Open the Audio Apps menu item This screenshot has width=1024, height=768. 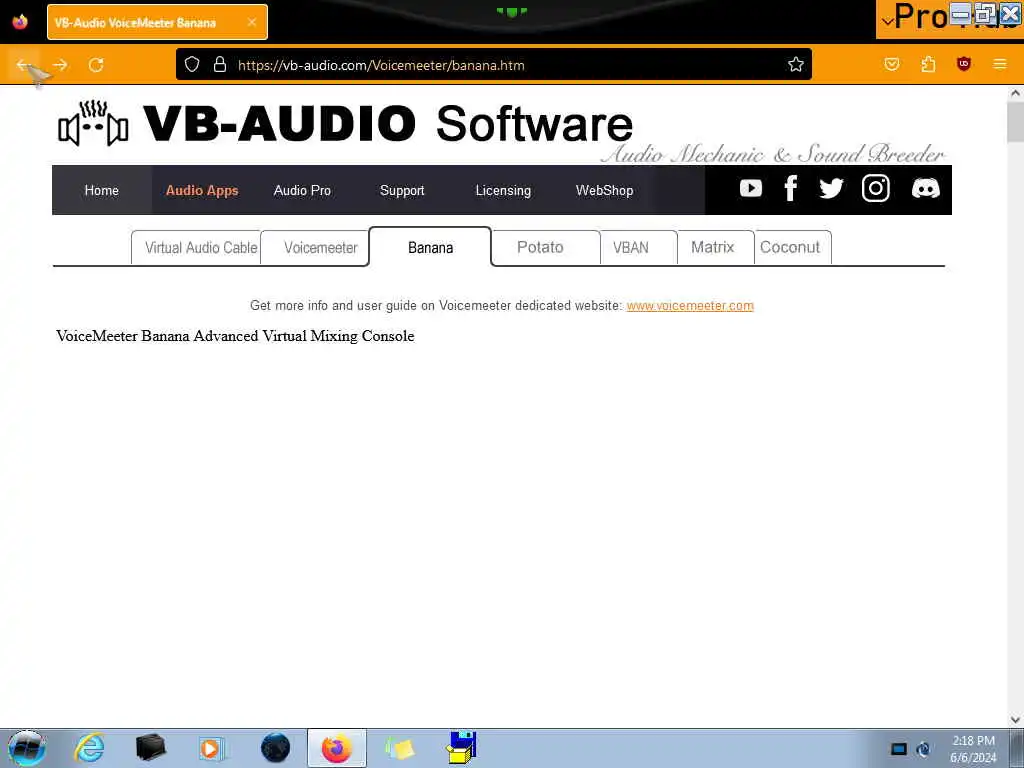tap(202, 190)
